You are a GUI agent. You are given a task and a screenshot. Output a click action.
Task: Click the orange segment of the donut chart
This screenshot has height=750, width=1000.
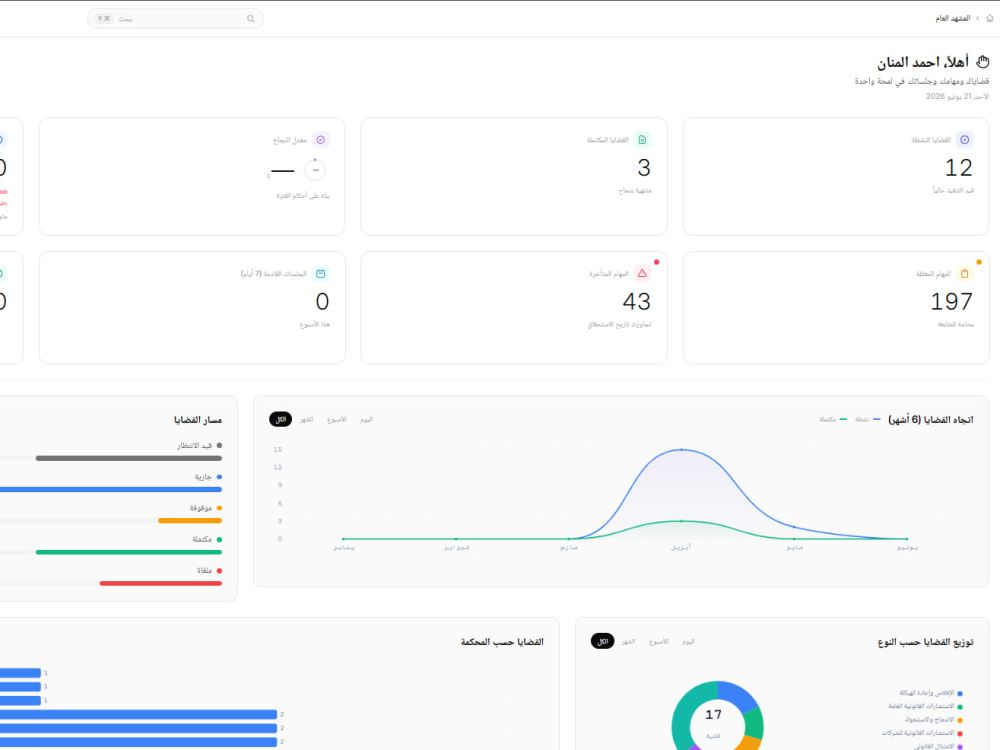[749, 743]
